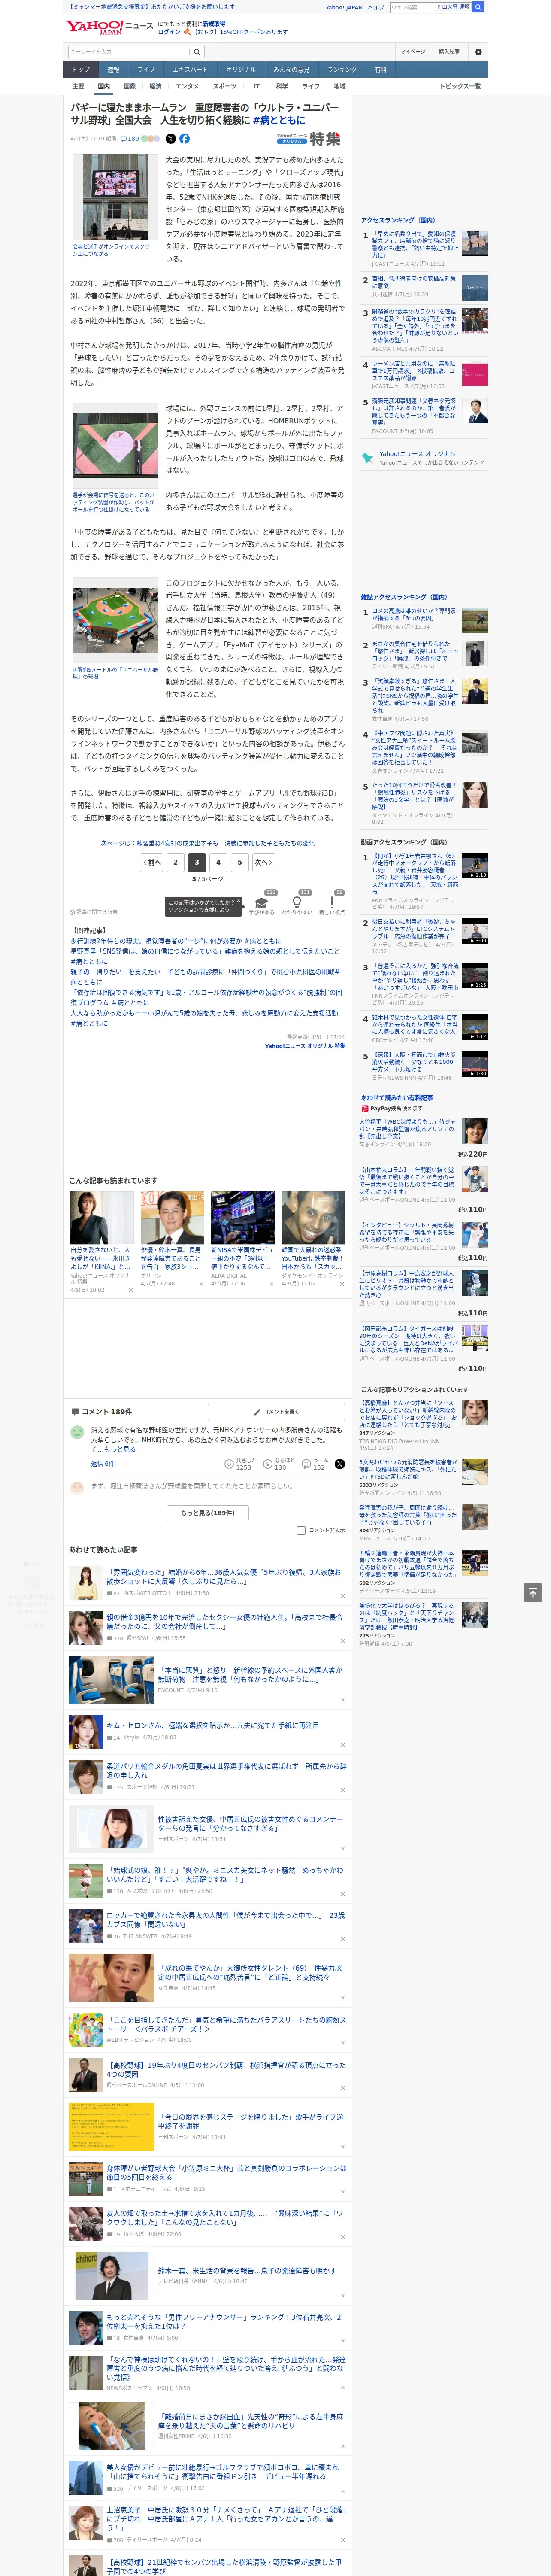Open the 国際 category
The height and width of the screenshot is (2576, 551).
point(130,86)
